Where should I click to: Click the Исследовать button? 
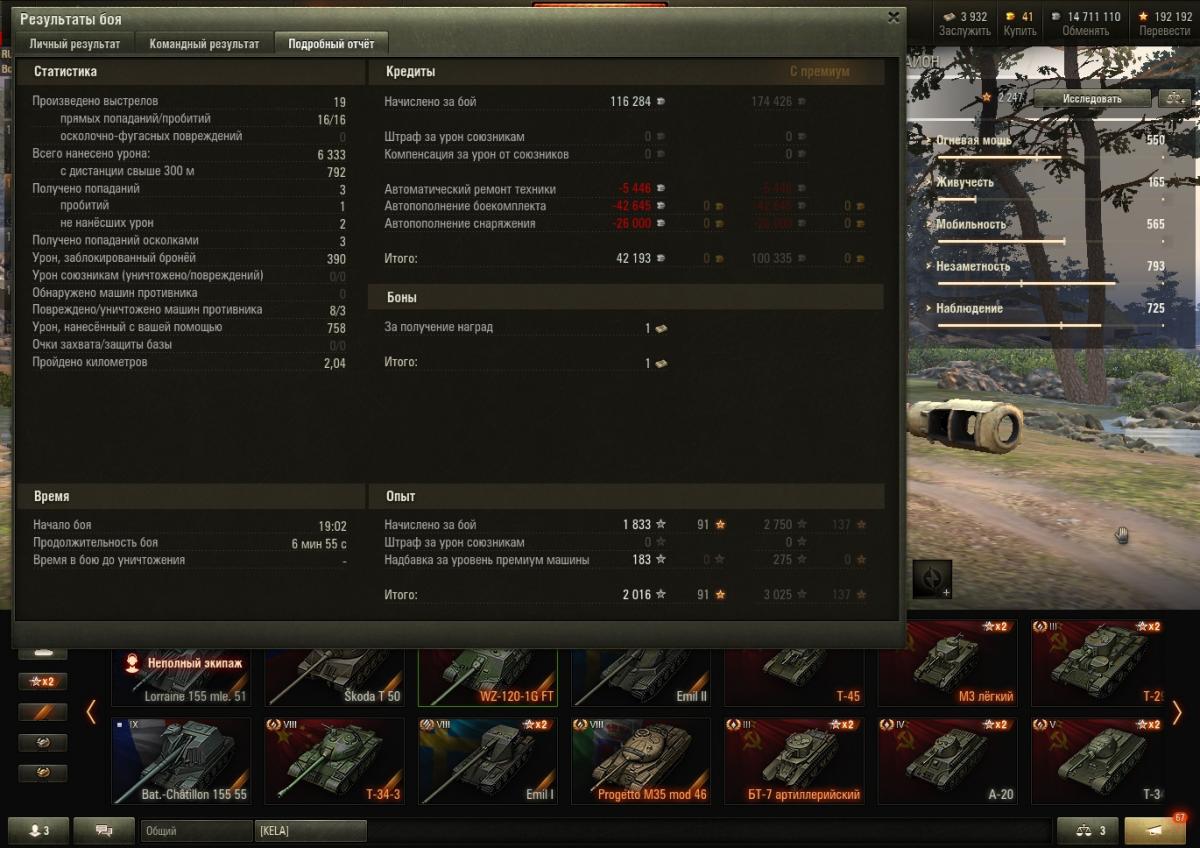(1092, 98)
